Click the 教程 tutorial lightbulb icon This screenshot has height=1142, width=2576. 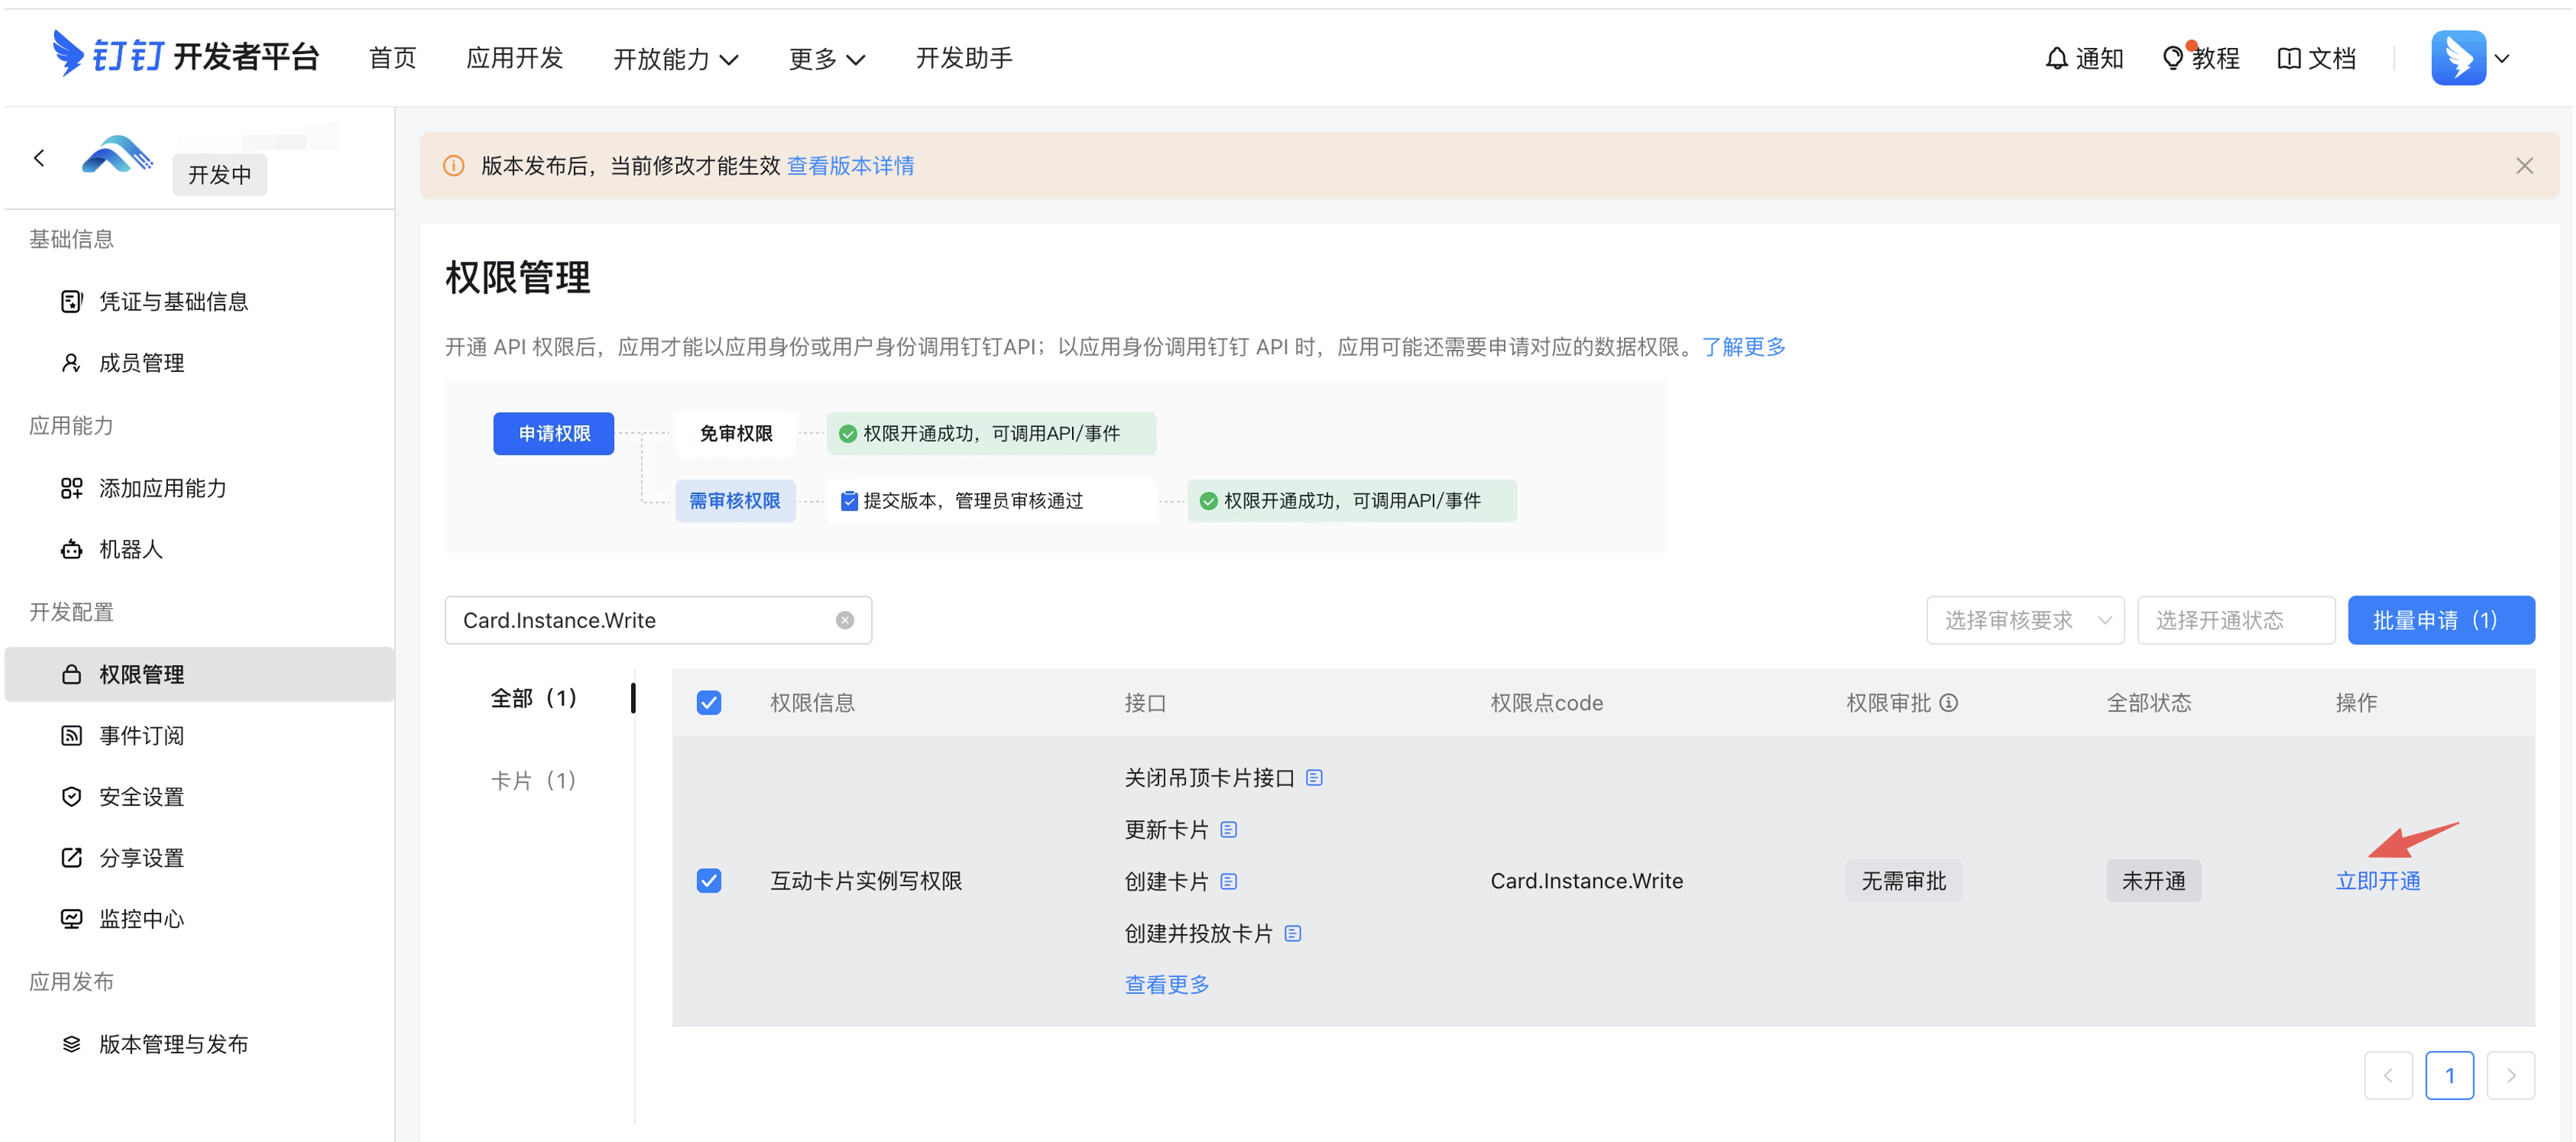click(2172, 57)
